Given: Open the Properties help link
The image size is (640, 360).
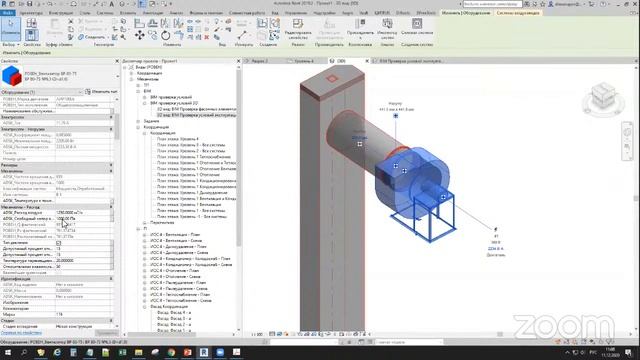Looking at the screenshot, I should click(x=21, y=333).
